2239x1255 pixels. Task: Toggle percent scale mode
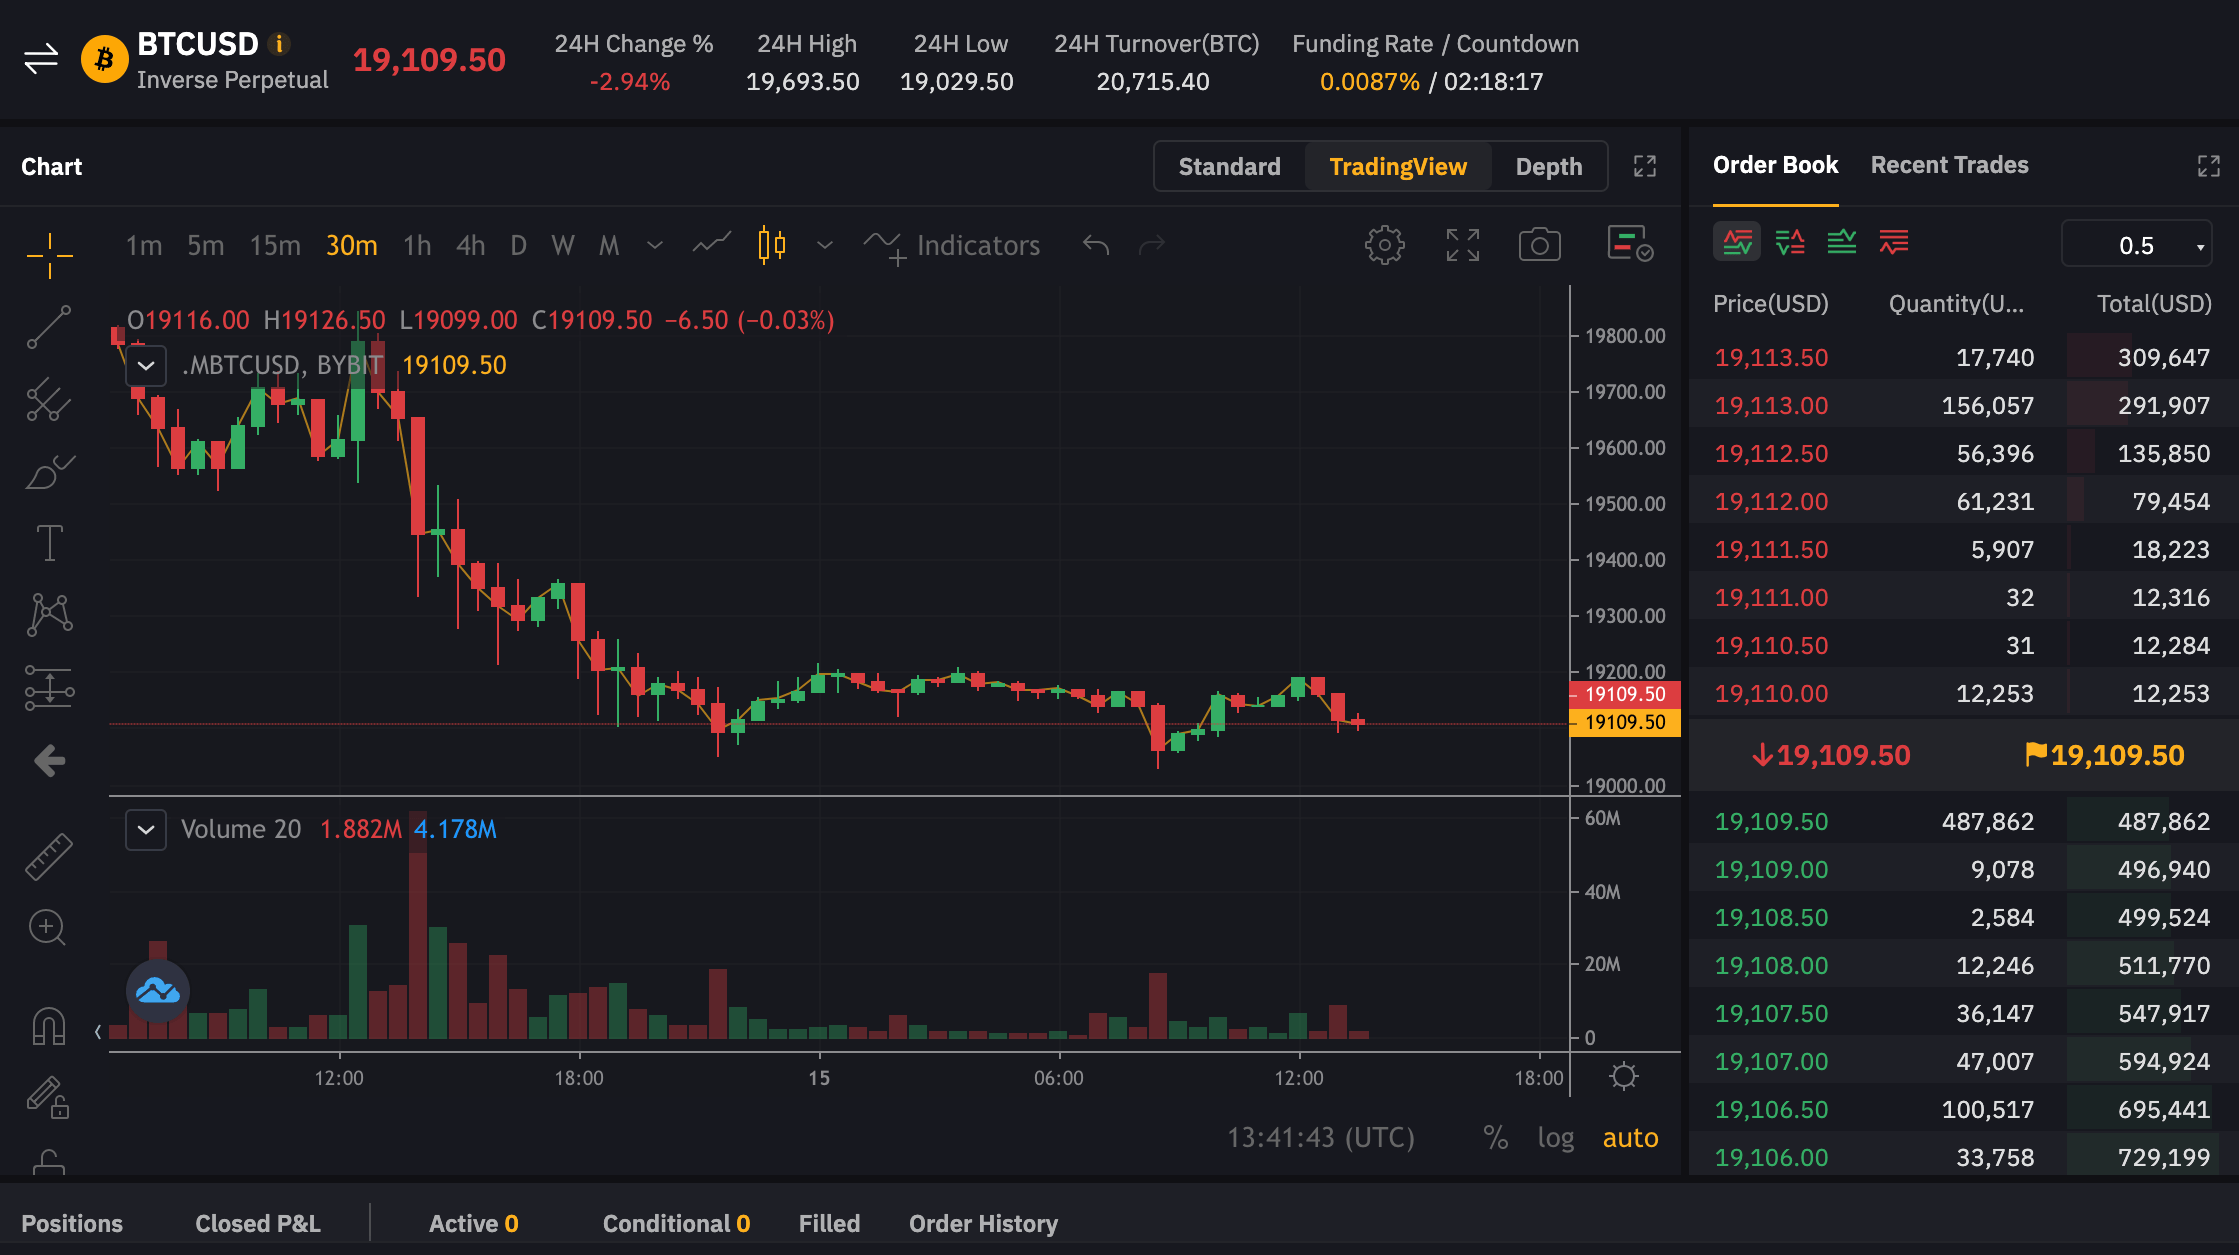click(1496, 1138)
